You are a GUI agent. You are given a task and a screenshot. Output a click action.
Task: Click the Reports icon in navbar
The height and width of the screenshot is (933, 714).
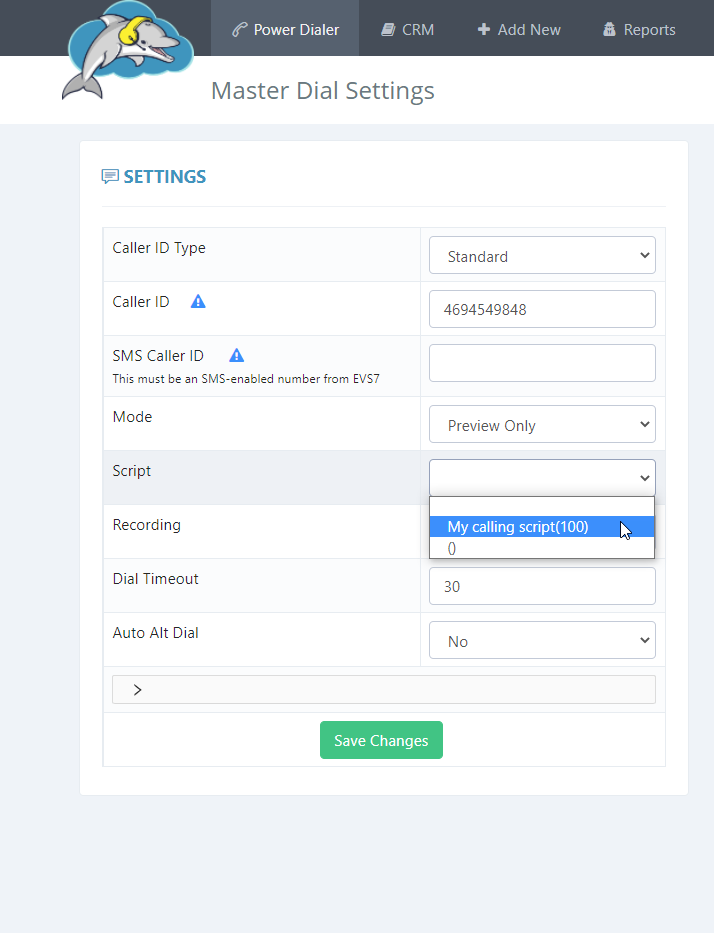click(x=609, y=29)
